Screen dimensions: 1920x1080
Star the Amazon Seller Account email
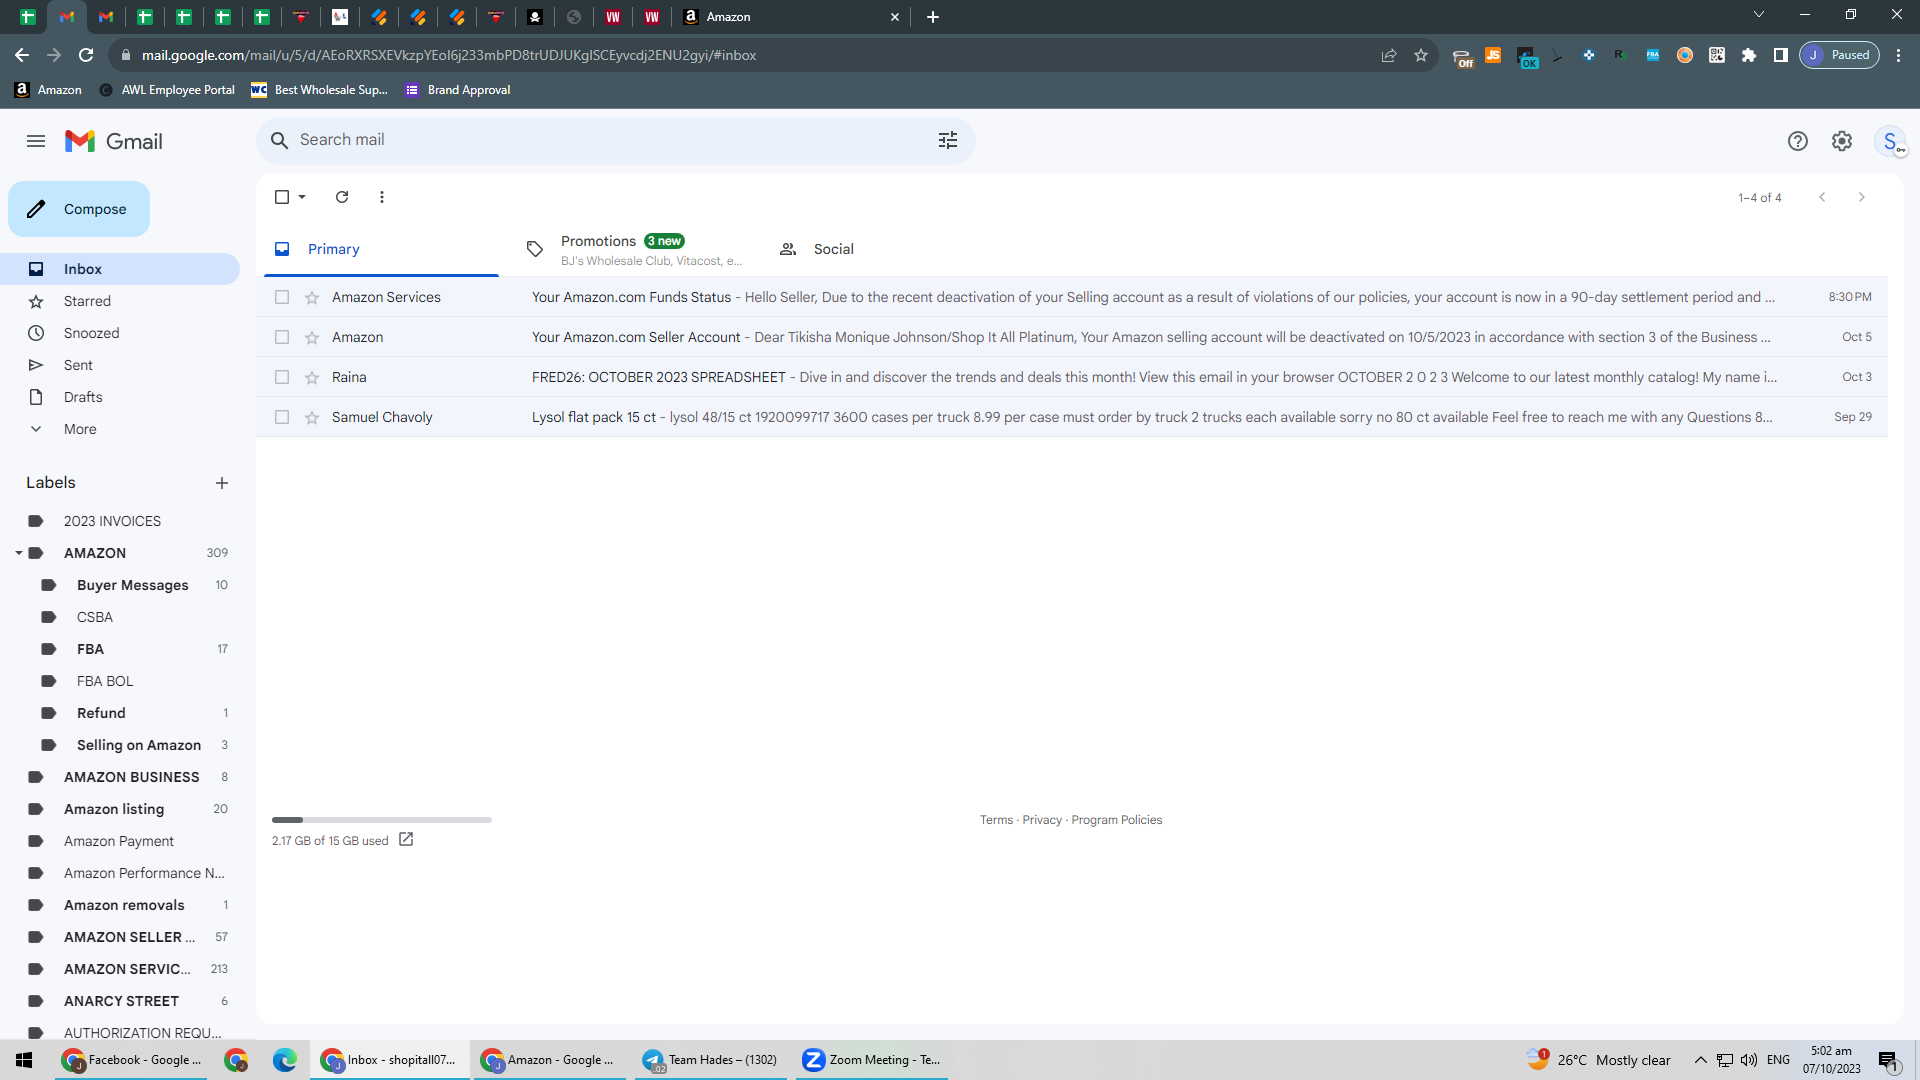pyautogui.click(x=312, y=337)
